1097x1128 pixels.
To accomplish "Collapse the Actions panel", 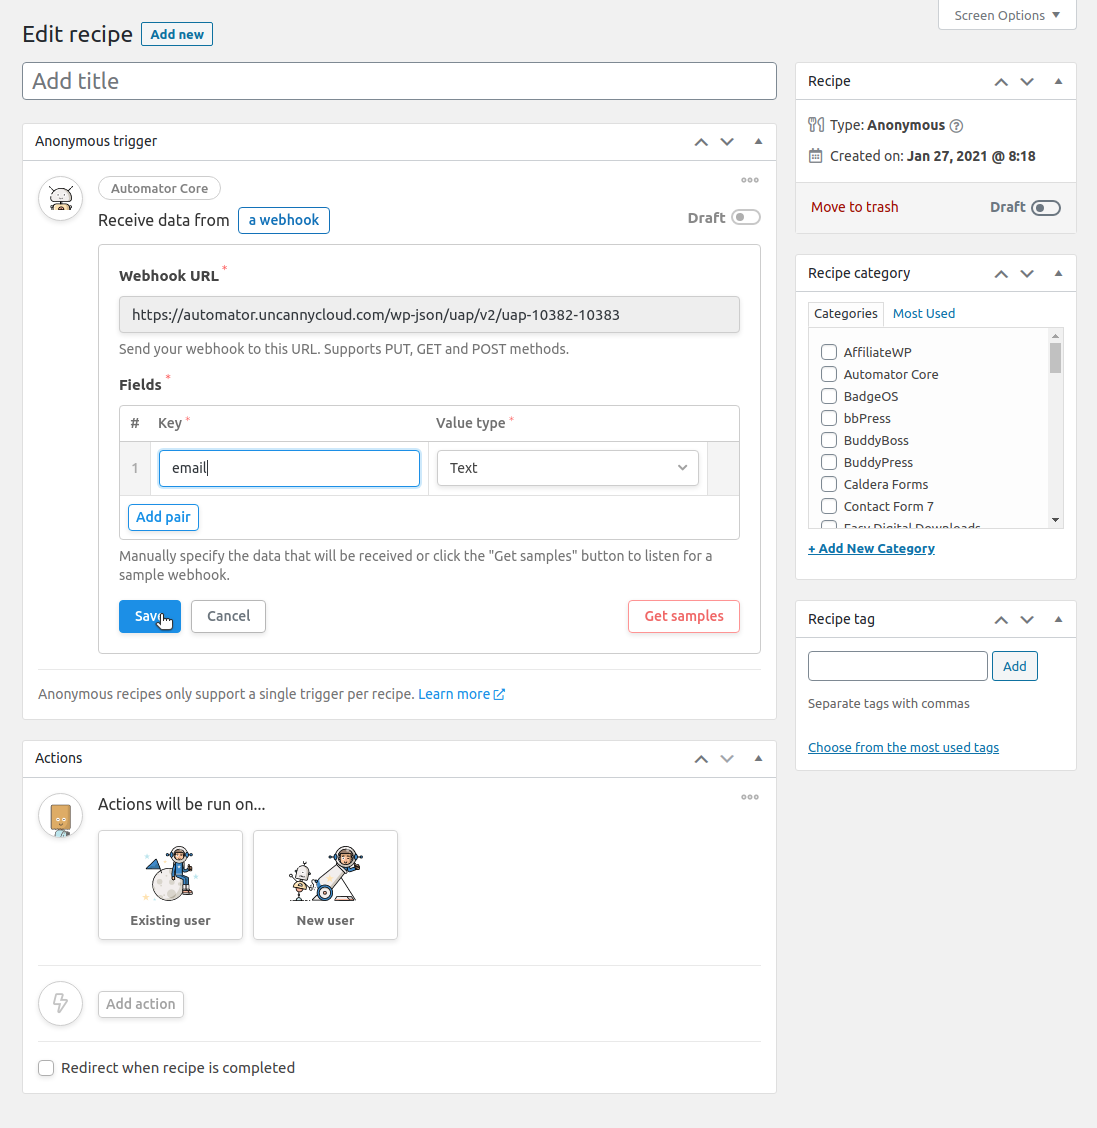I will point(758,759).
